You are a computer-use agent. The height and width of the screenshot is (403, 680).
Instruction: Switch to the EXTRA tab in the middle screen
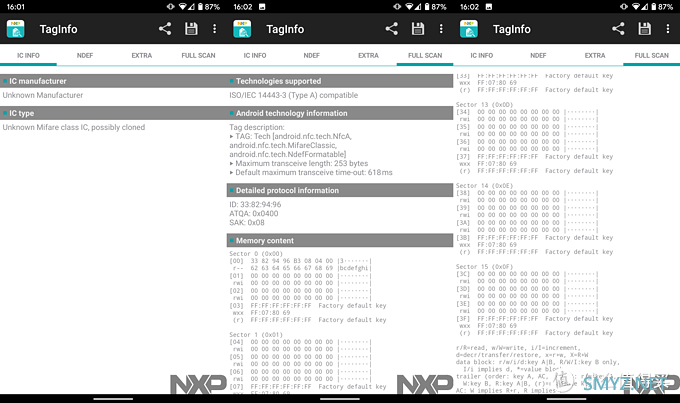(x=368, y=56)
